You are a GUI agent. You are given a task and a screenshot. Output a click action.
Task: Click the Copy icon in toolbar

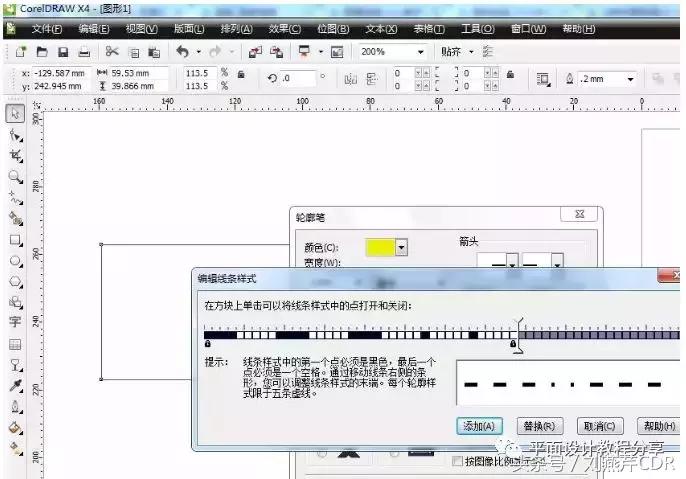[x=133, y=53]
